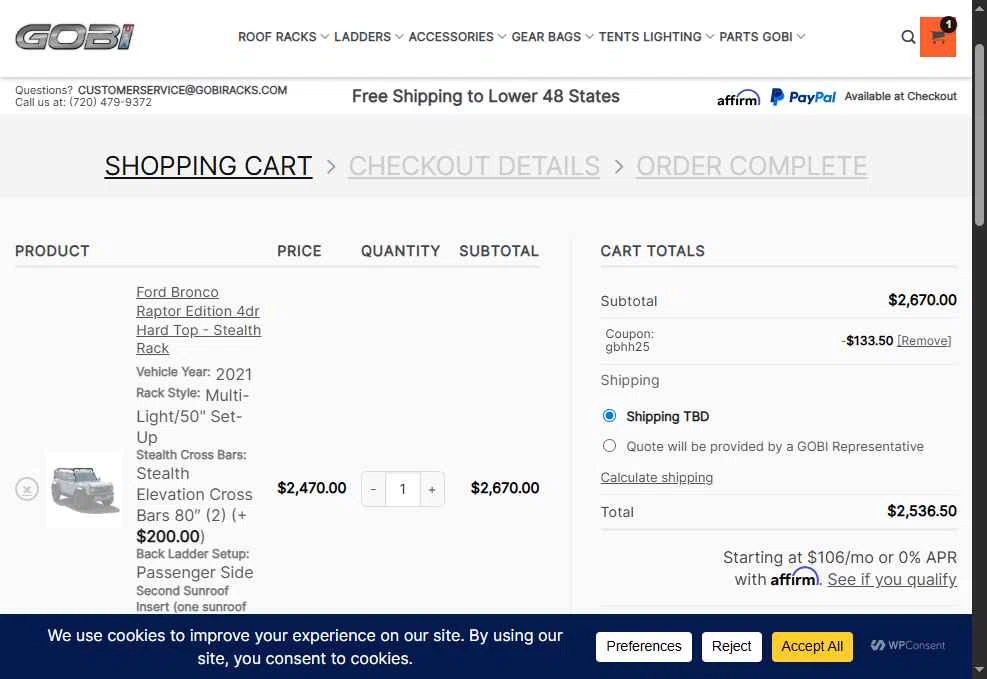Click the quantity input field
The height and width of the screenshot is (679, 987).
(x=403, y=489)
